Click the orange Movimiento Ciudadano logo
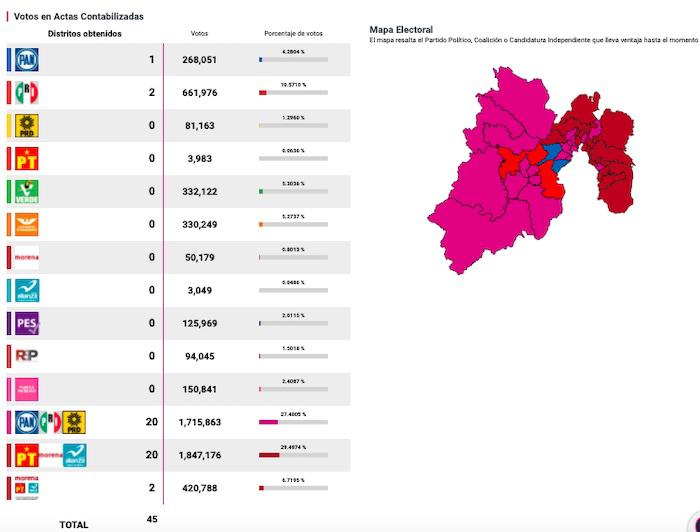The height and width of the screenshot is (532, 700). click(x=27, y=224)
